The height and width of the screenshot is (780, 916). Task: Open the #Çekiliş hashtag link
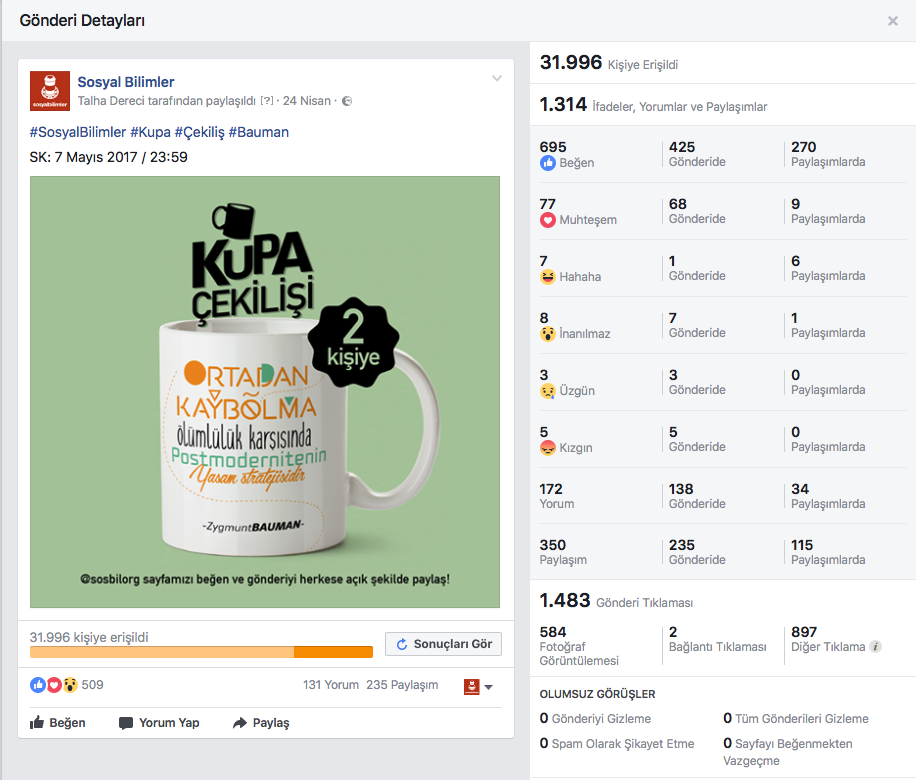click(x=199, y=132)
